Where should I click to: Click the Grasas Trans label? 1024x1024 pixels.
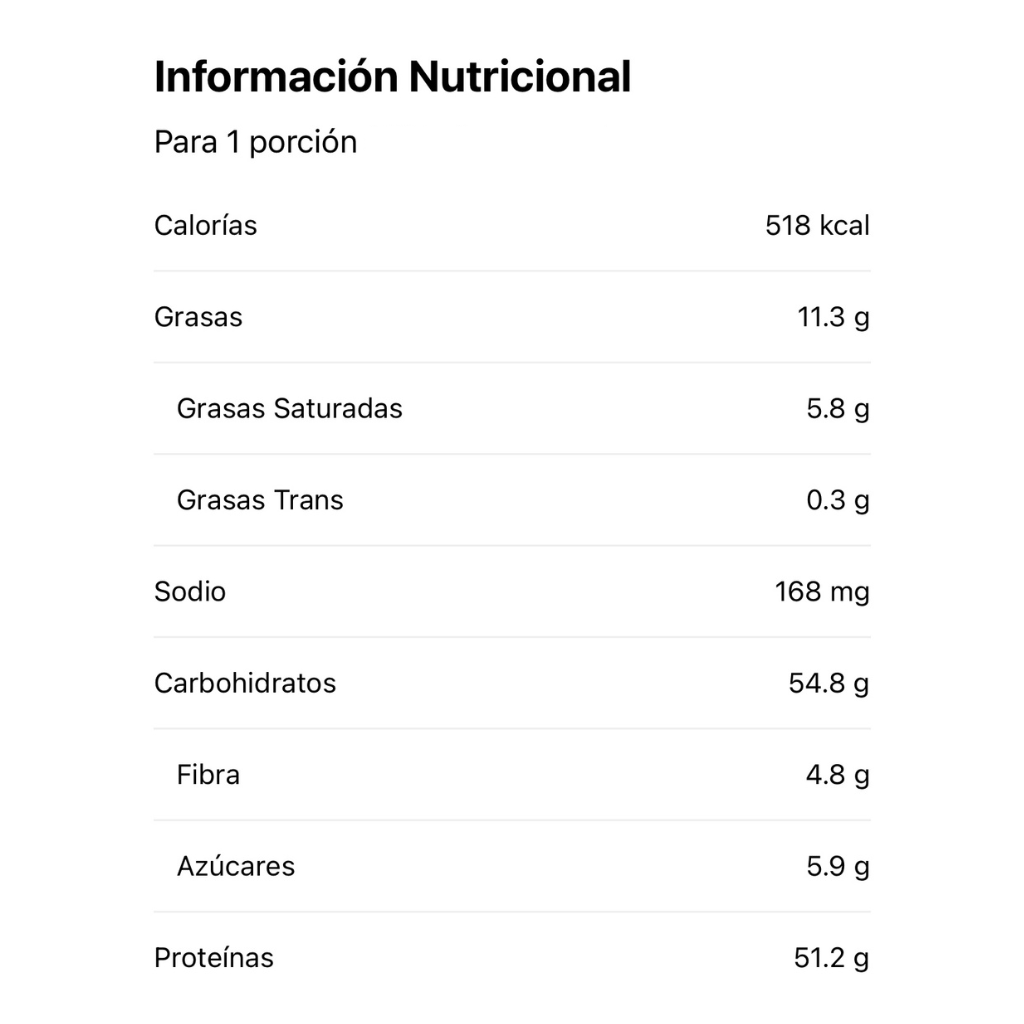(260, 500)
